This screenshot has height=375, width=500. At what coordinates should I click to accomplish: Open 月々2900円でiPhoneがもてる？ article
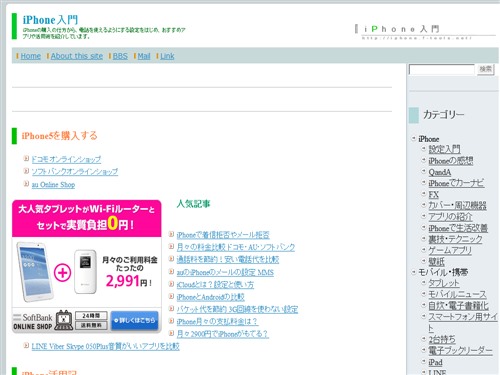(223, 334)
